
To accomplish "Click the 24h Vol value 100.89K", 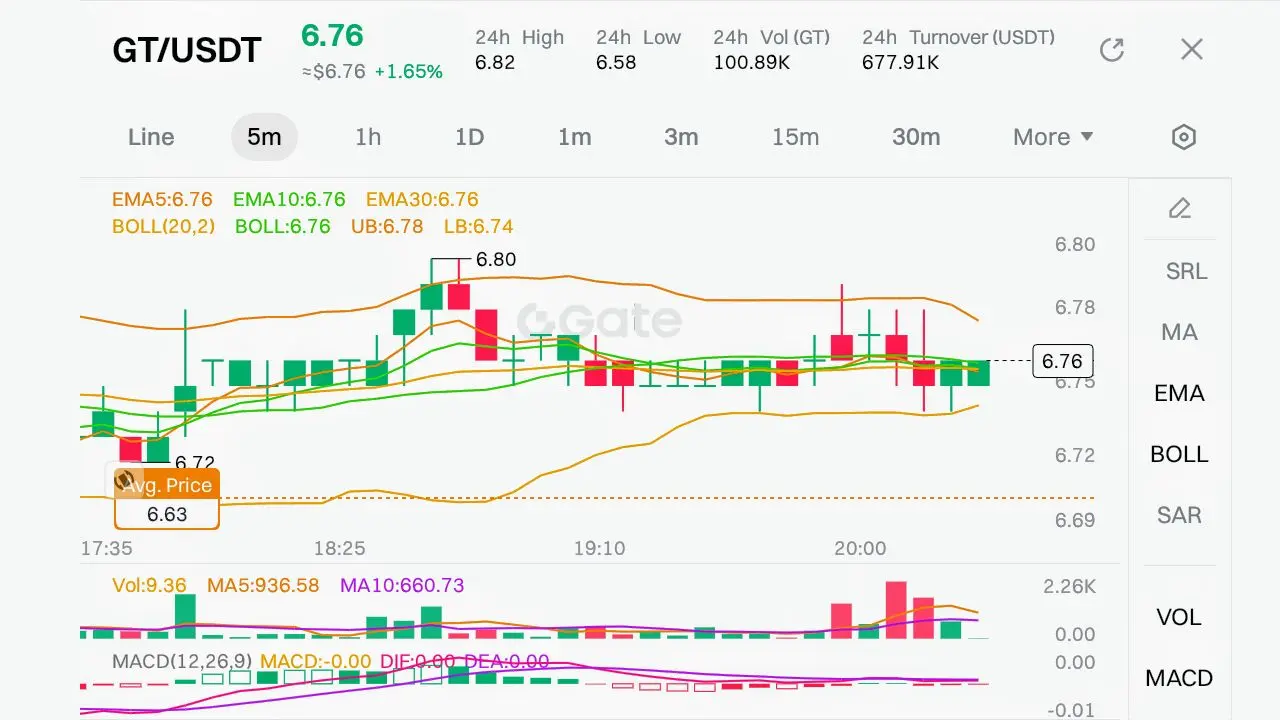I will [753, 62].
